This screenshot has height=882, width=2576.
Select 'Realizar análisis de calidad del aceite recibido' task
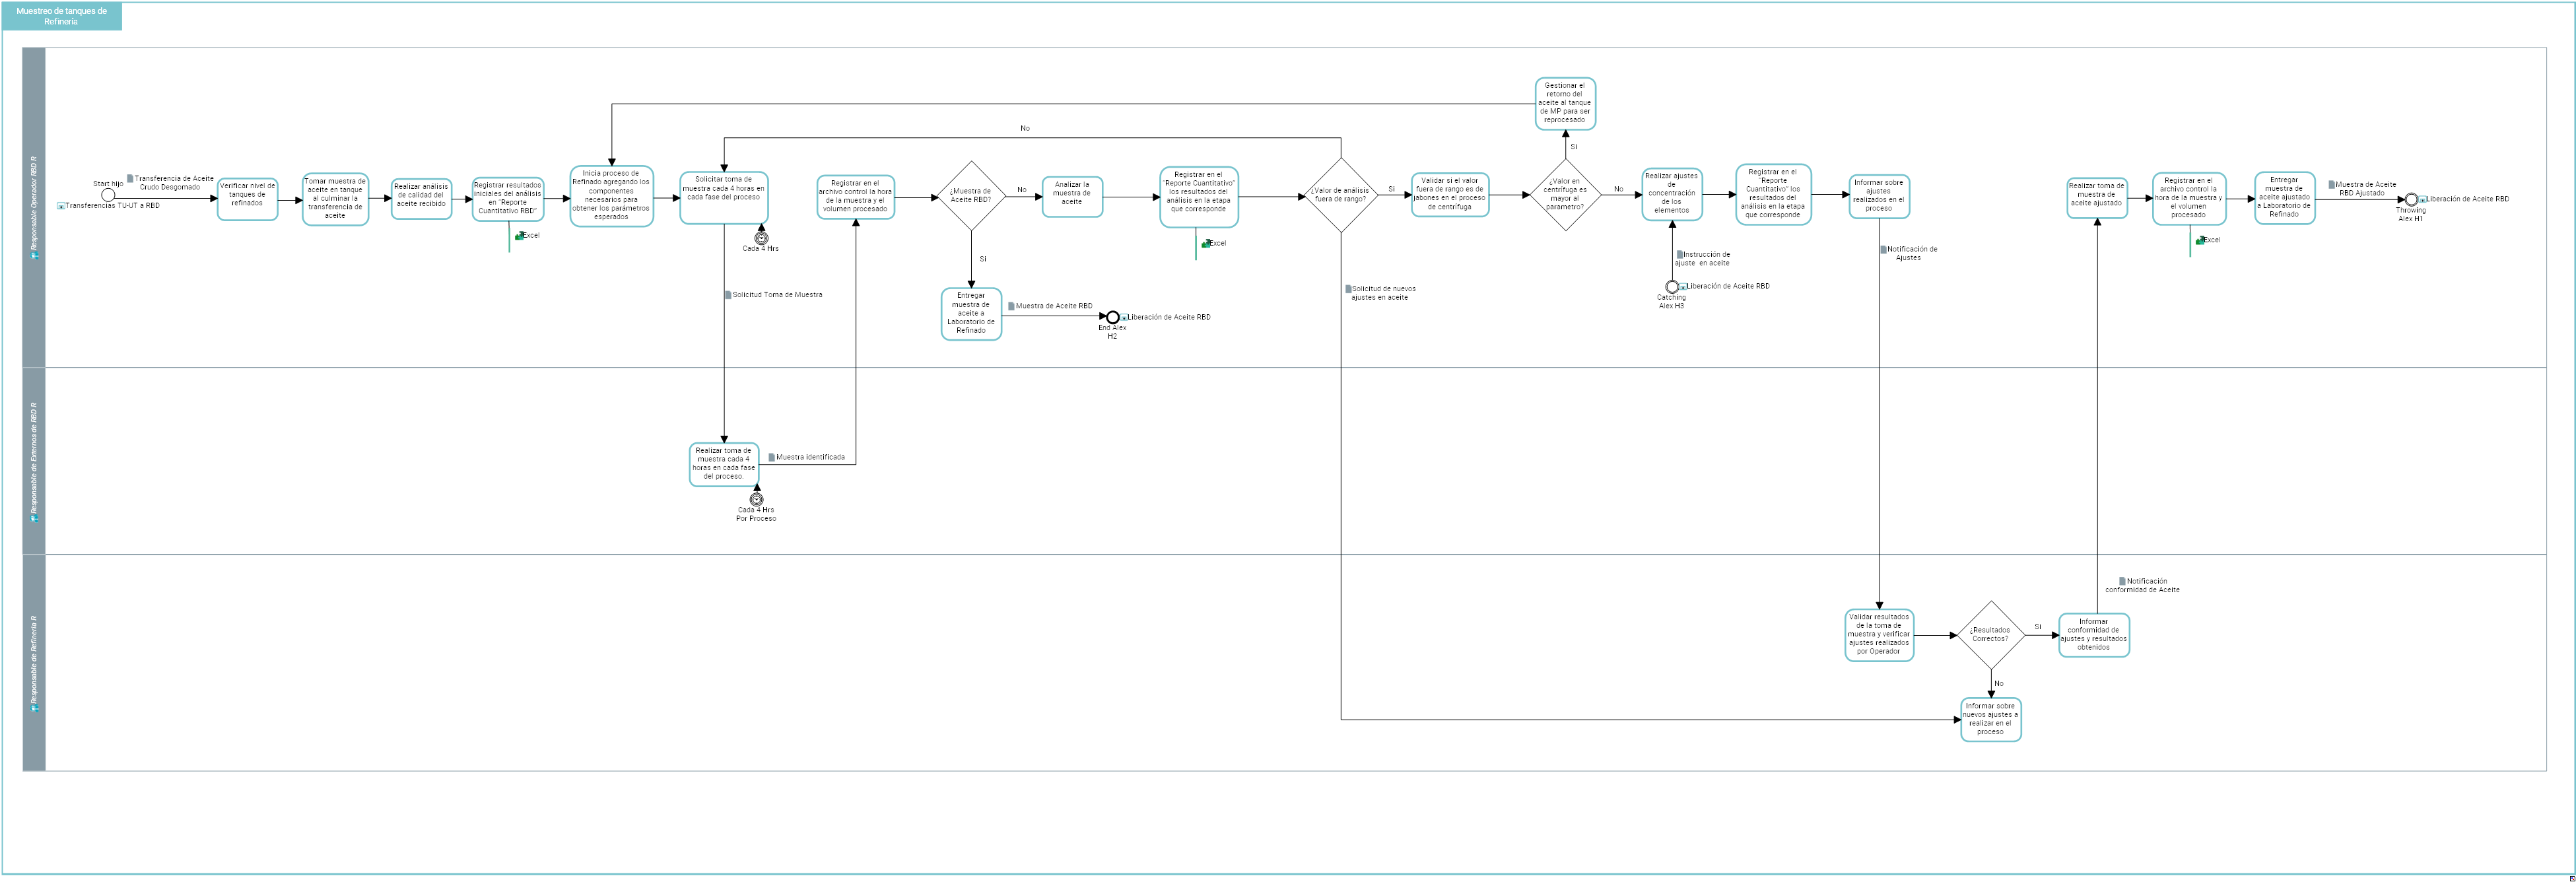click(421, 199)
